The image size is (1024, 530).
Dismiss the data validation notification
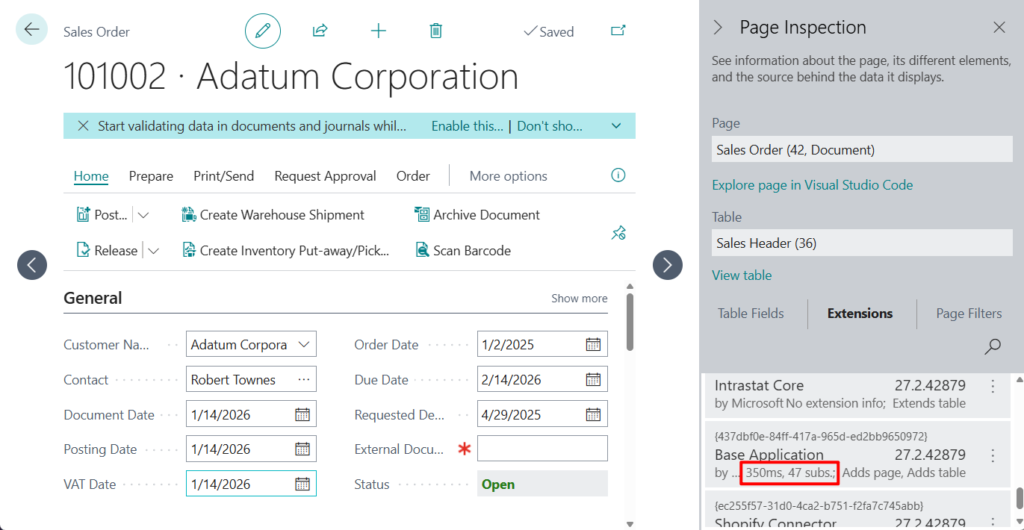coord(81,126)
